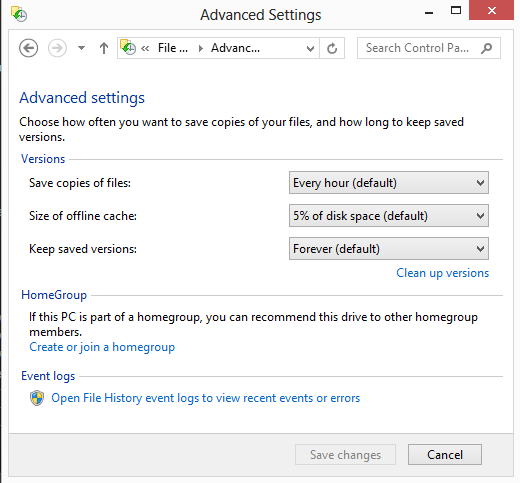
Task: Click the 'Save copies of files:' label
Action: 80,183
